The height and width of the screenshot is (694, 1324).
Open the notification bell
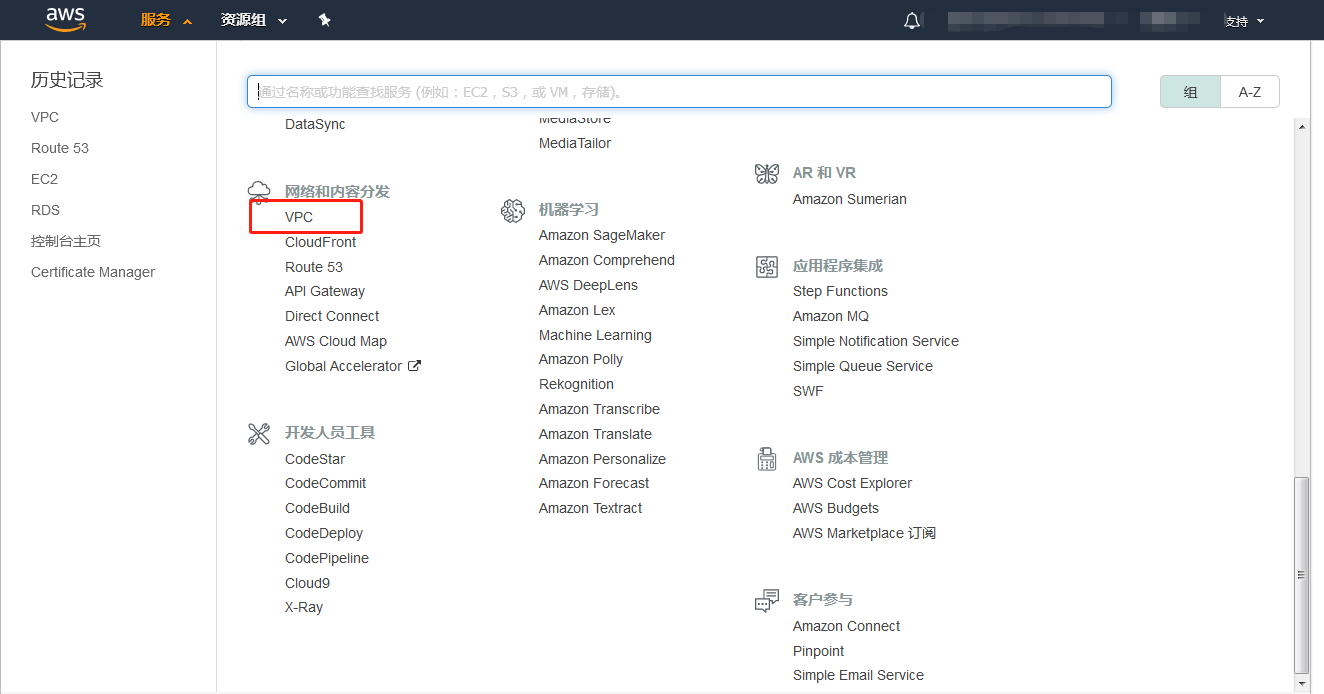click(x=911, y=19)
